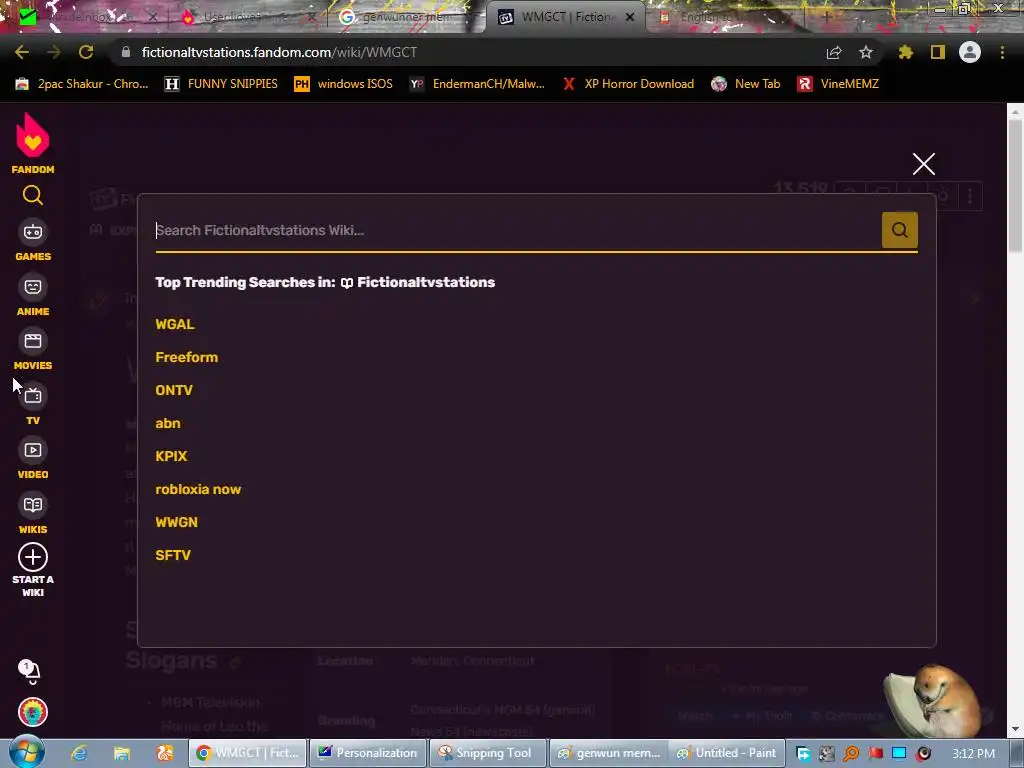The height and width of the screenshot is (768, 1024).
Task: Go back with browser back arrow
Action: point(22,52)
